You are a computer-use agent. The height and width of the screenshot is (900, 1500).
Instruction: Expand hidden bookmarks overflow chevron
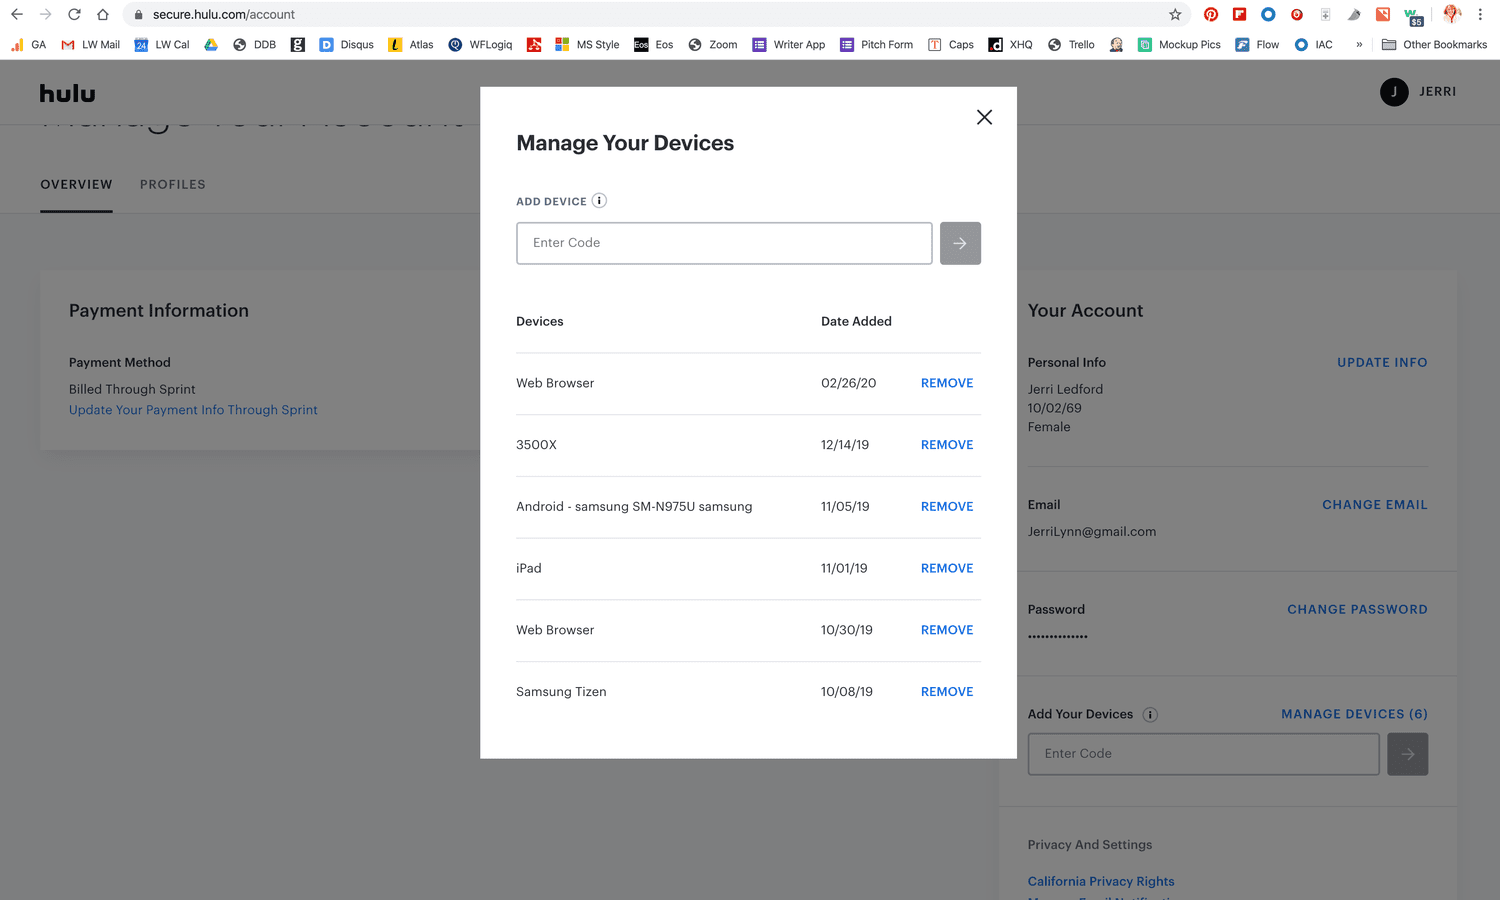click(x=1359, y=45)
